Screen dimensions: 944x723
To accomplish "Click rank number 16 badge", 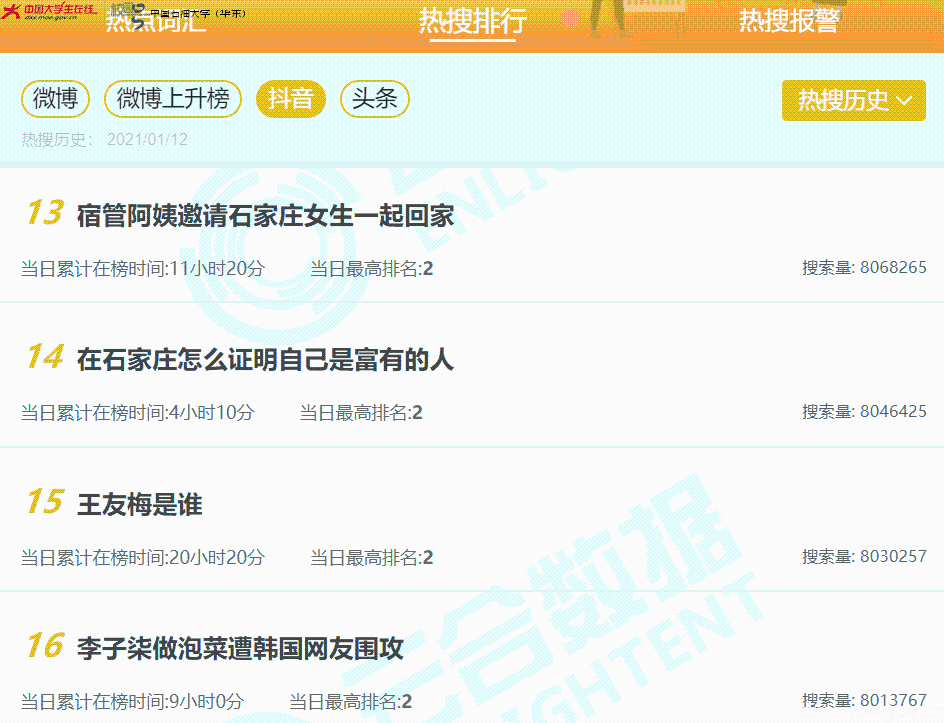I will pyautogui.click(x=44, y=647).
